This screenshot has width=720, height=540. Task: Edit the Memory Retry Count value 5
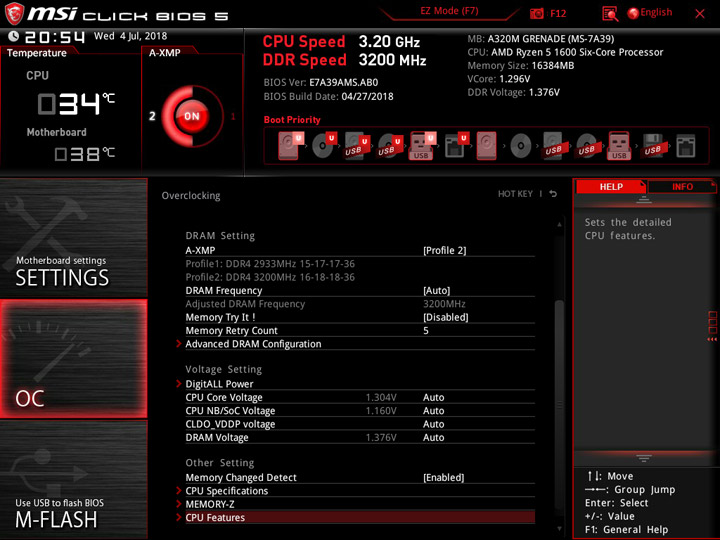click(426, 331)
